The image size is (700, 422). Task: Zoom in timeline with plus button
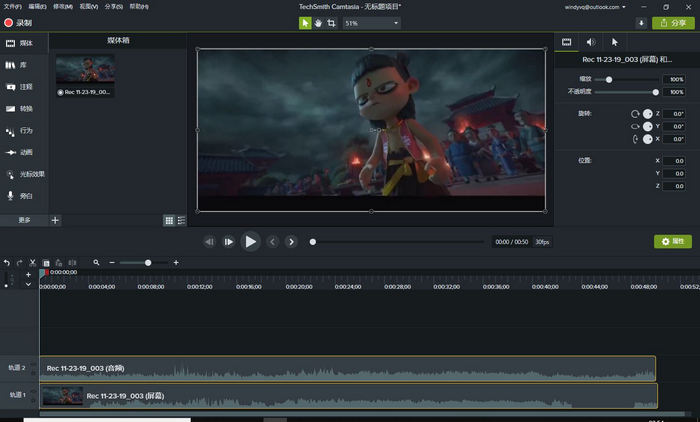click(176, 263)
